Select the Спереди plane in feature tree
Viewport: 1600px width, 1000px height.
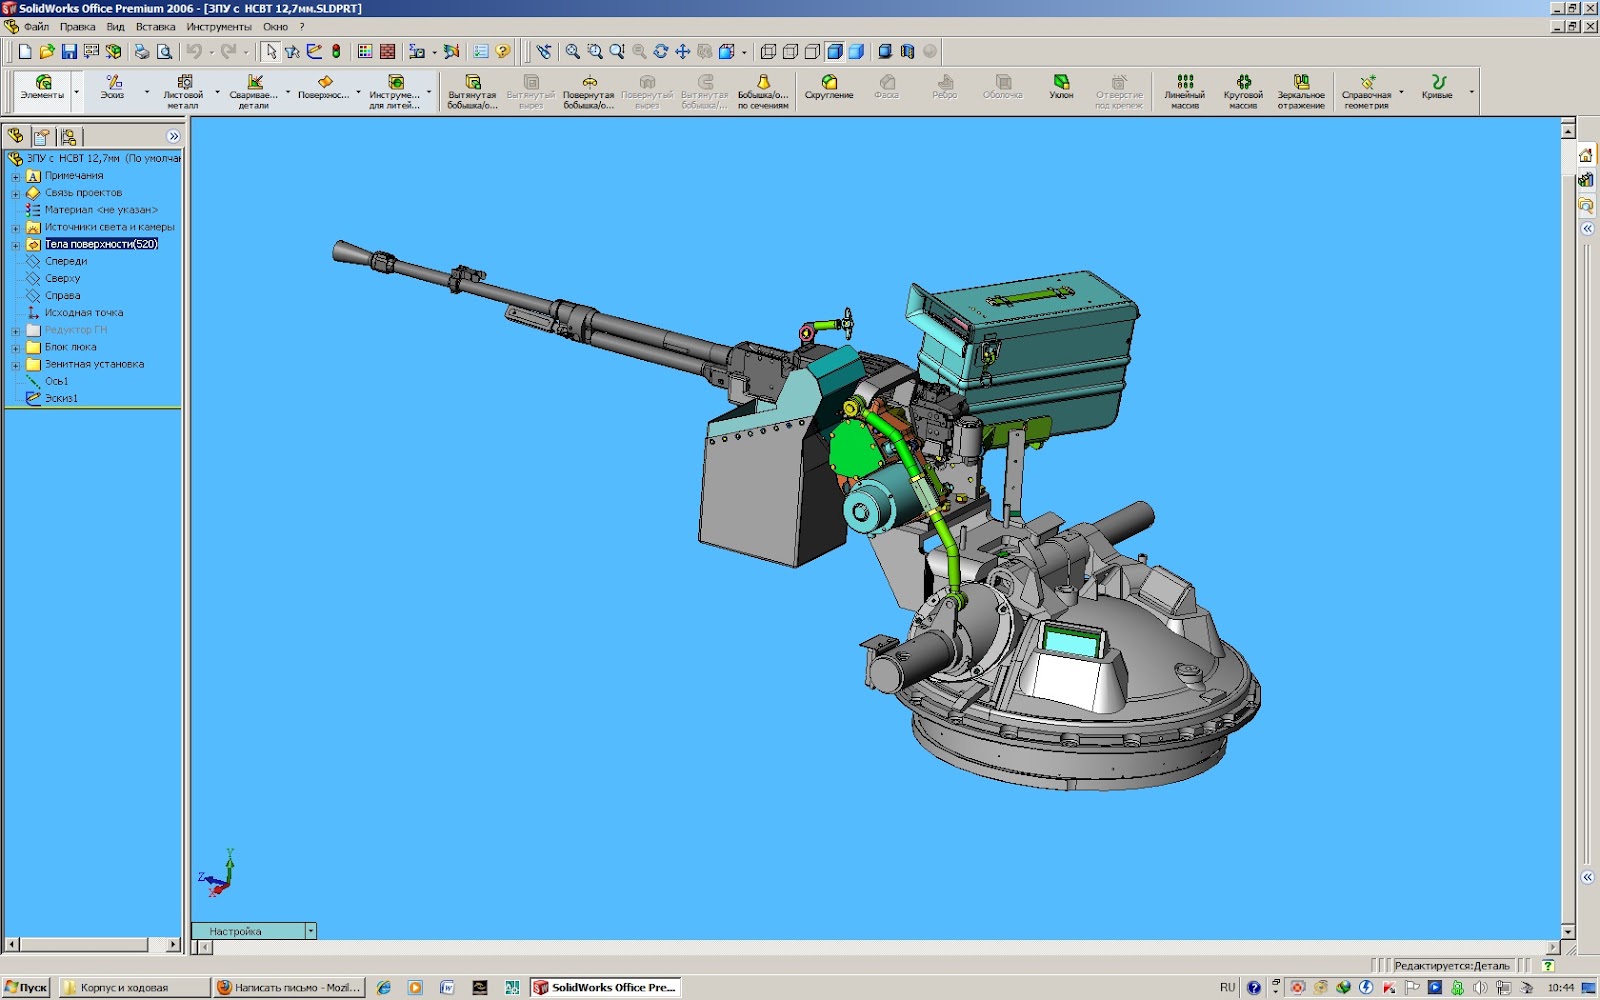pos(65,261)
